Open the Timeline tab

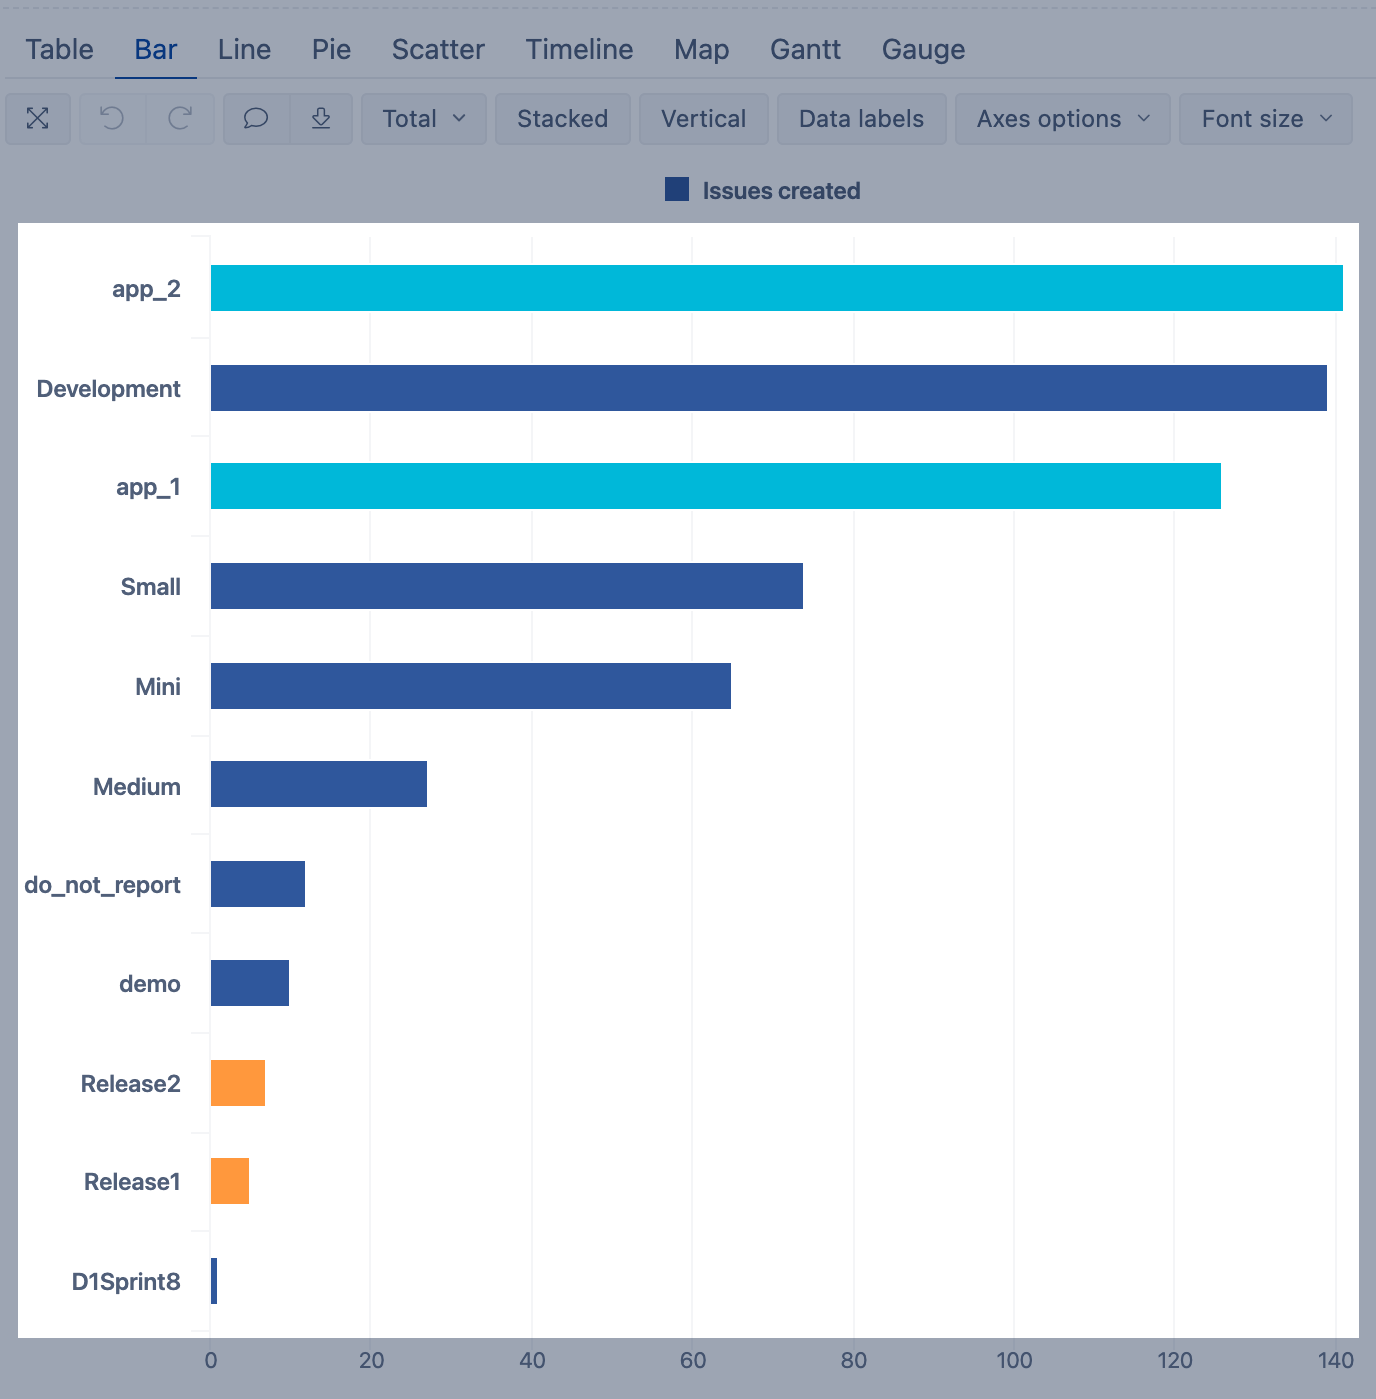click(x=579, y=50)
